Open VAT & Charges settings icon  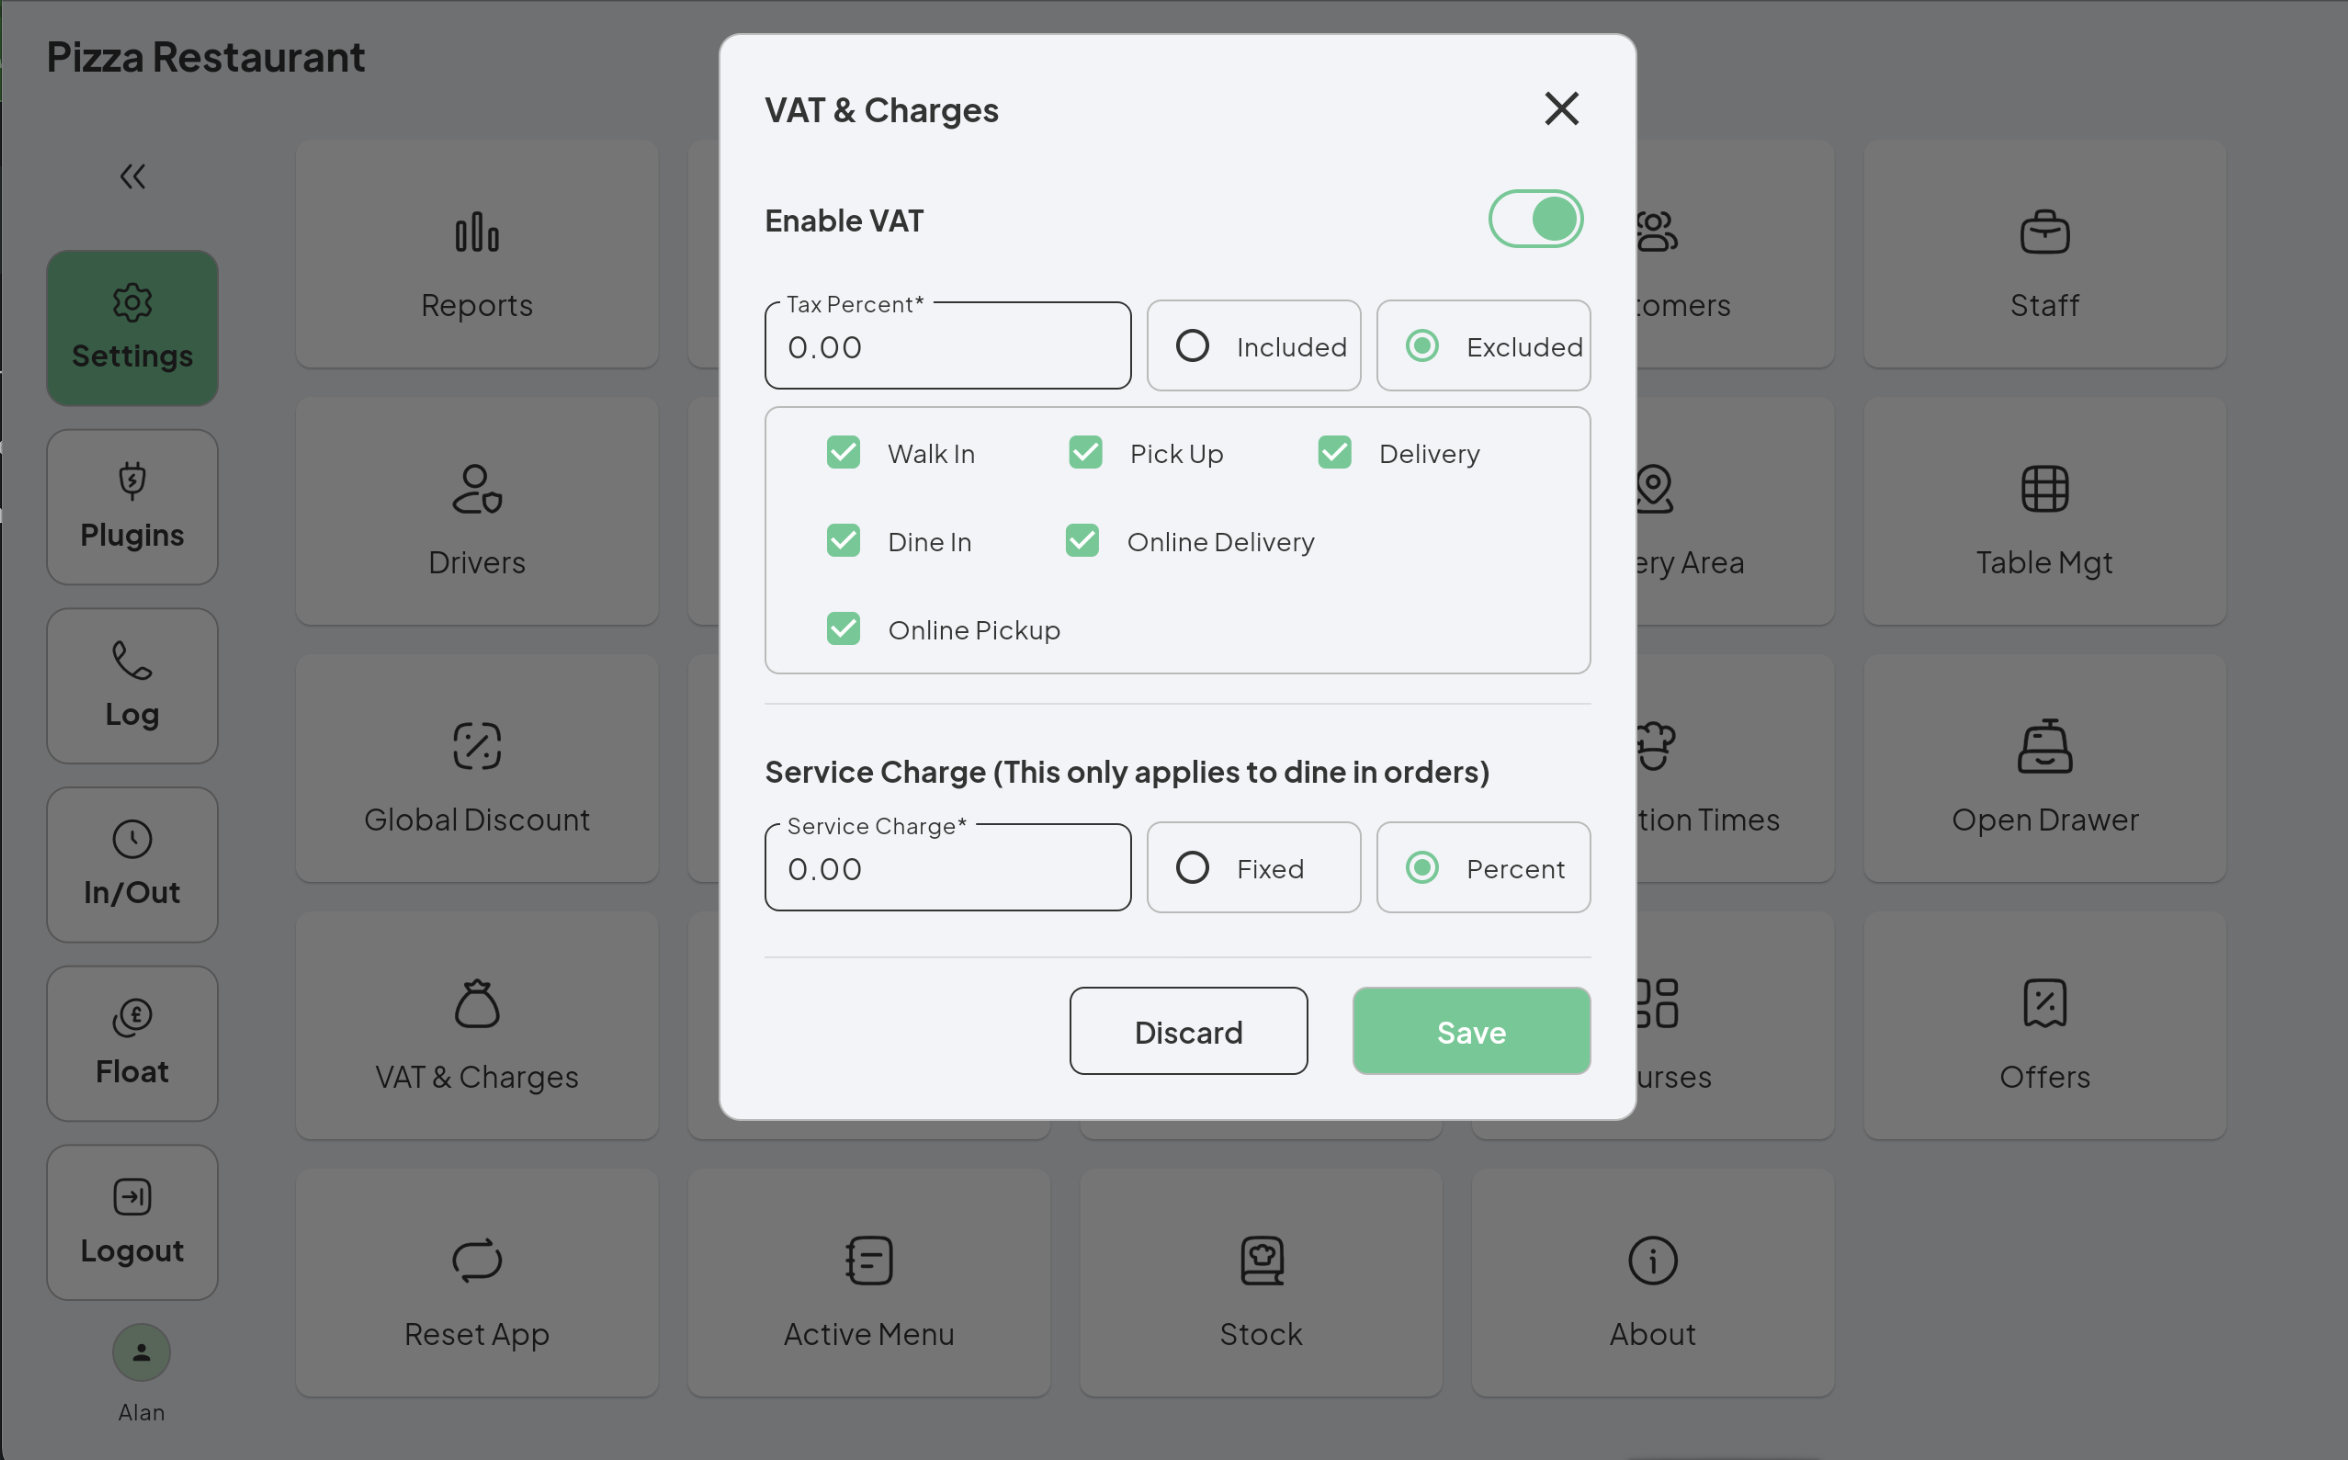(x=476, y=1002)
